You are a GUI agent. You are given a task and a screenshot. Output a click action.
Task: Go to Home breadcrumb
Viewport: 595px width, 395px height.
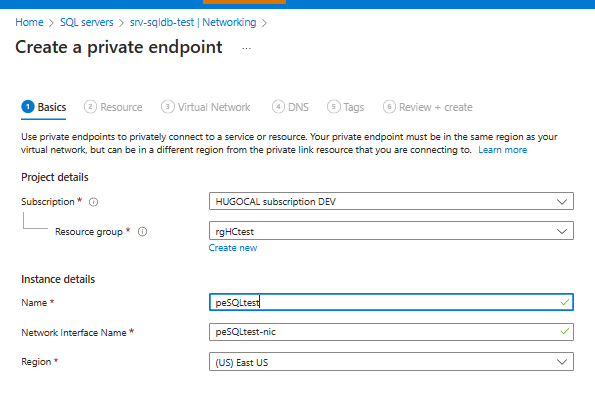(29, 22)
